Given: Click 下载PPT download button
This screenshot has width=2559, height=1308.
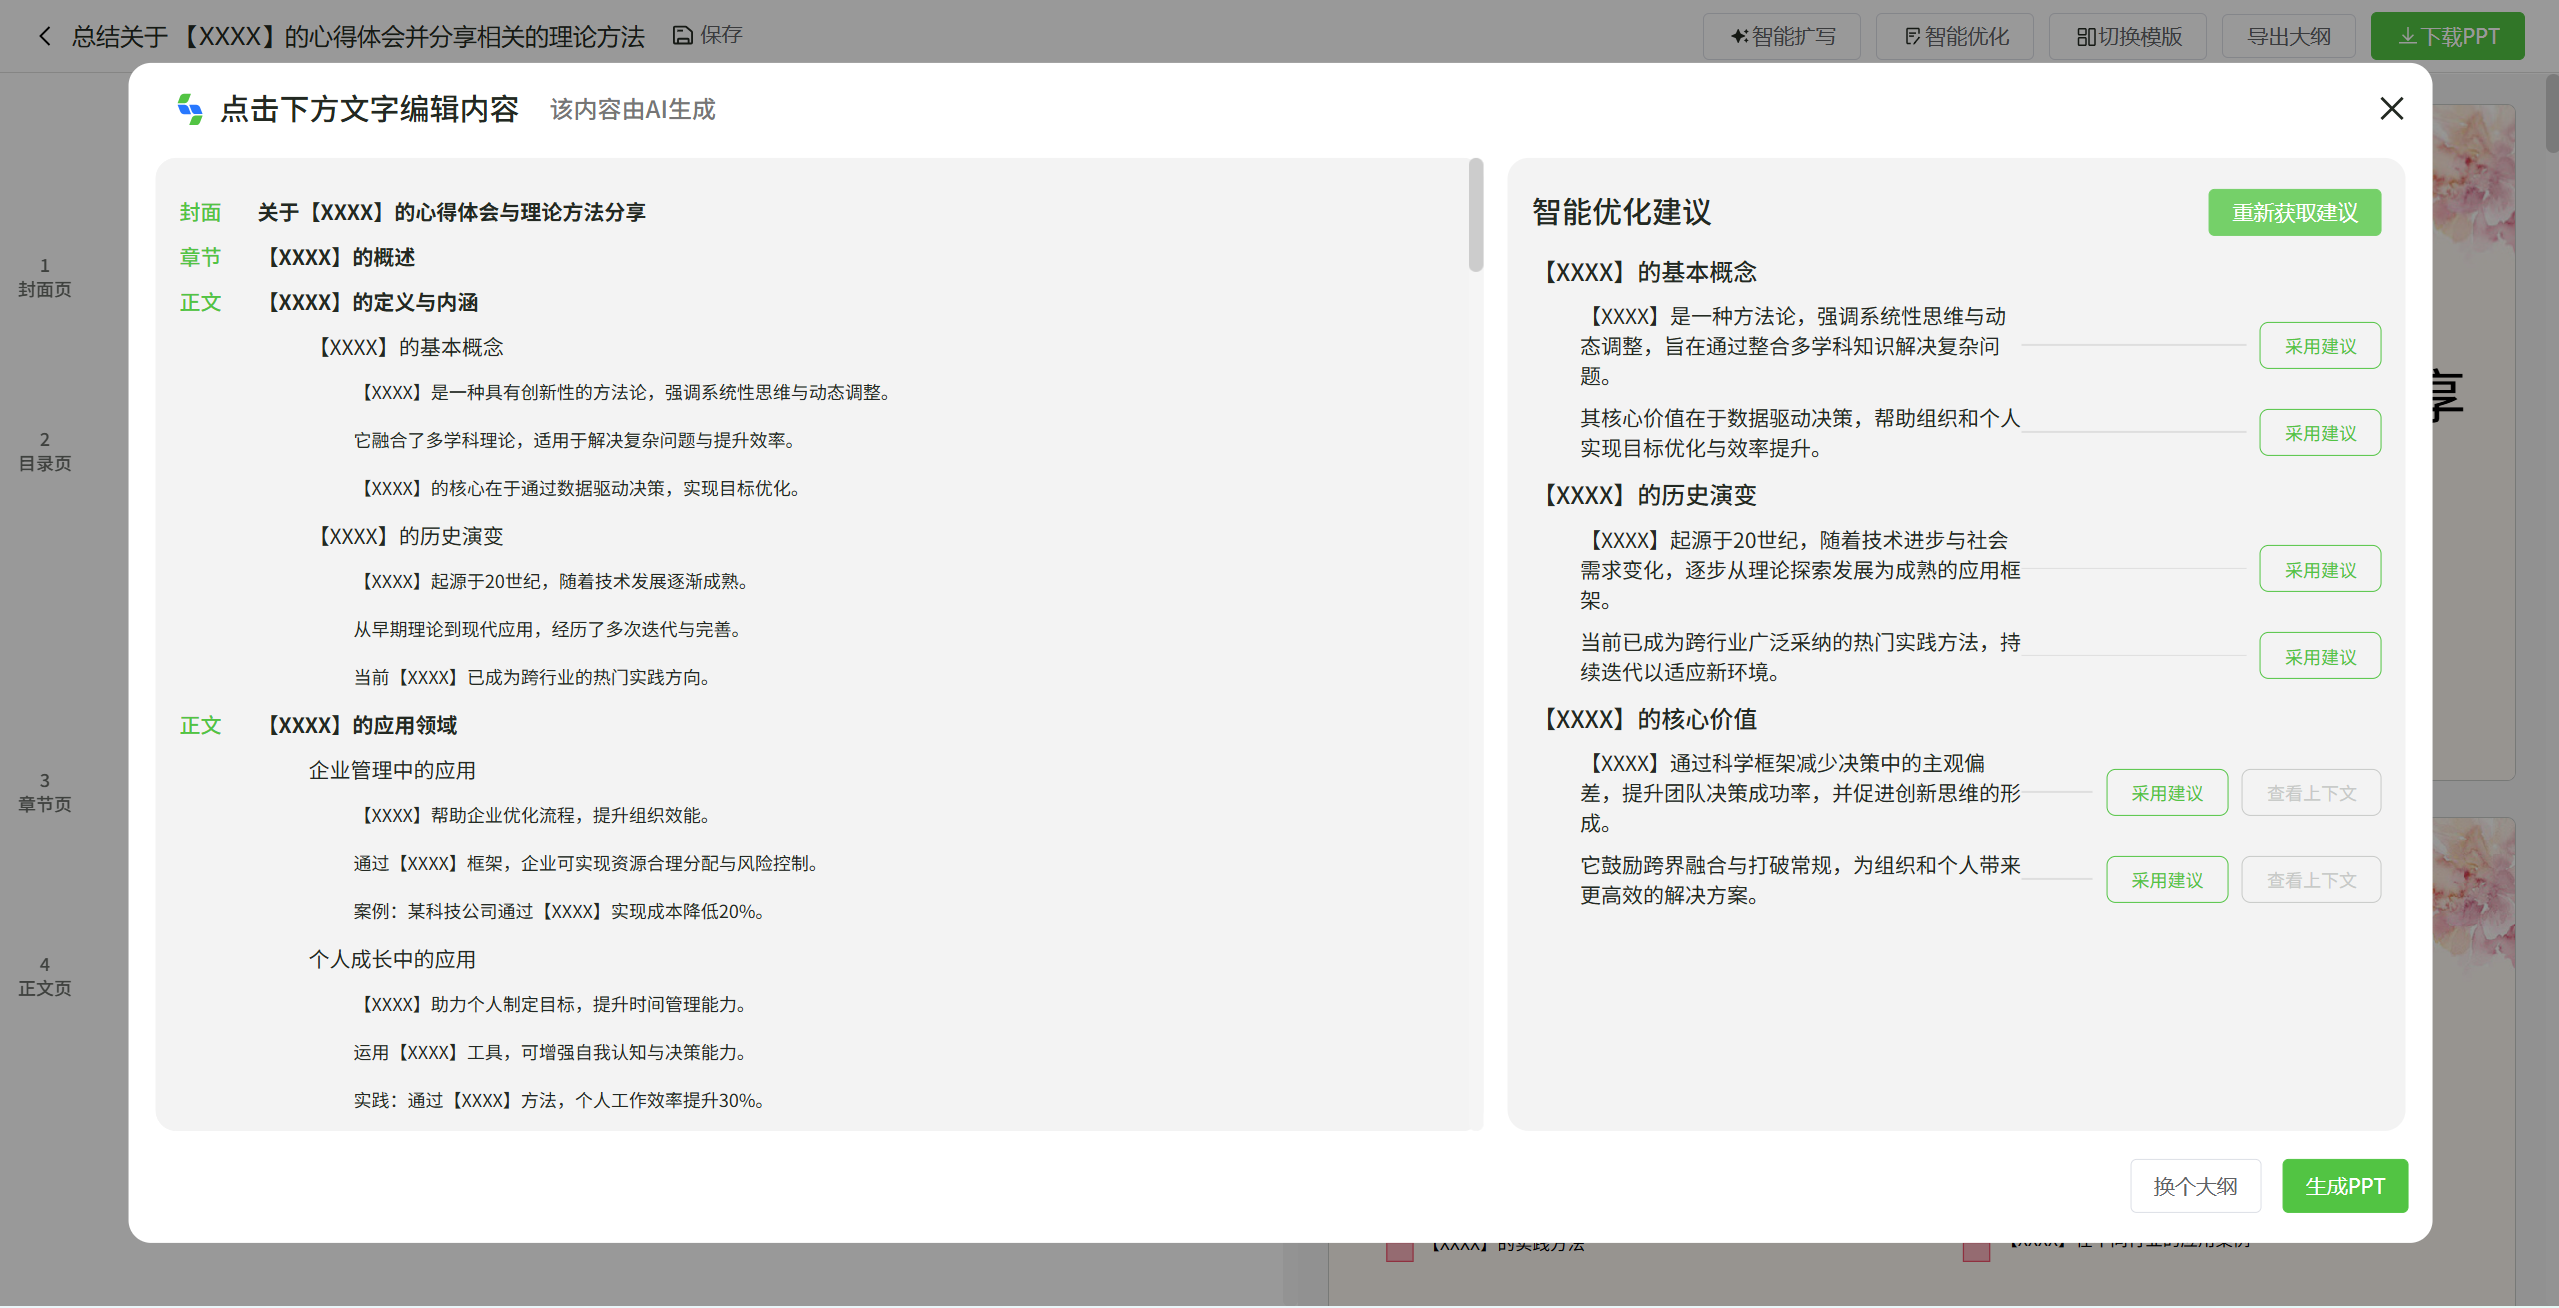Looking at the screenshot, I should coord(2447,37).
